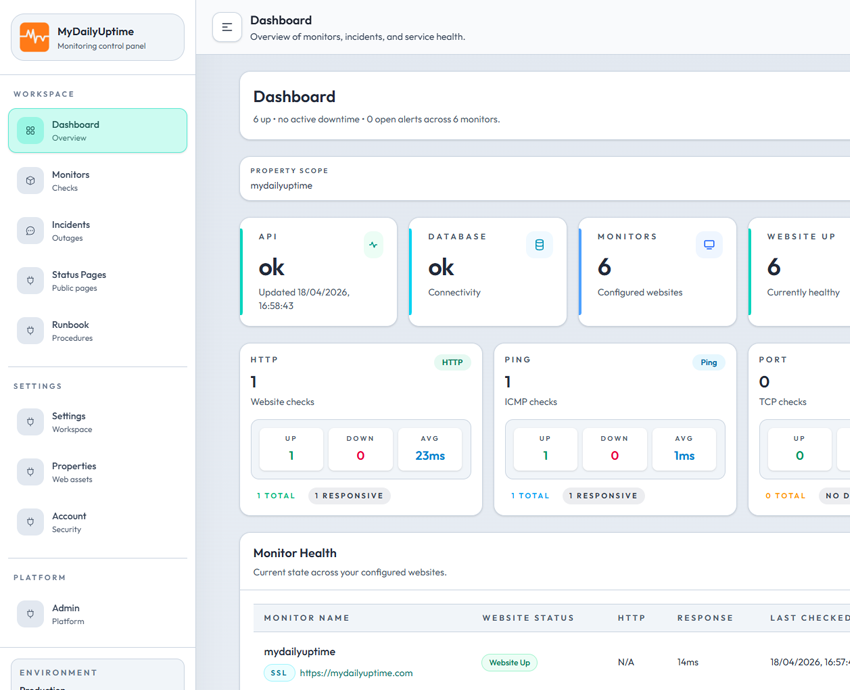Click the PORT card 0 TOTAL label
This screenshot has height=690, width=850.
[785, 496]
